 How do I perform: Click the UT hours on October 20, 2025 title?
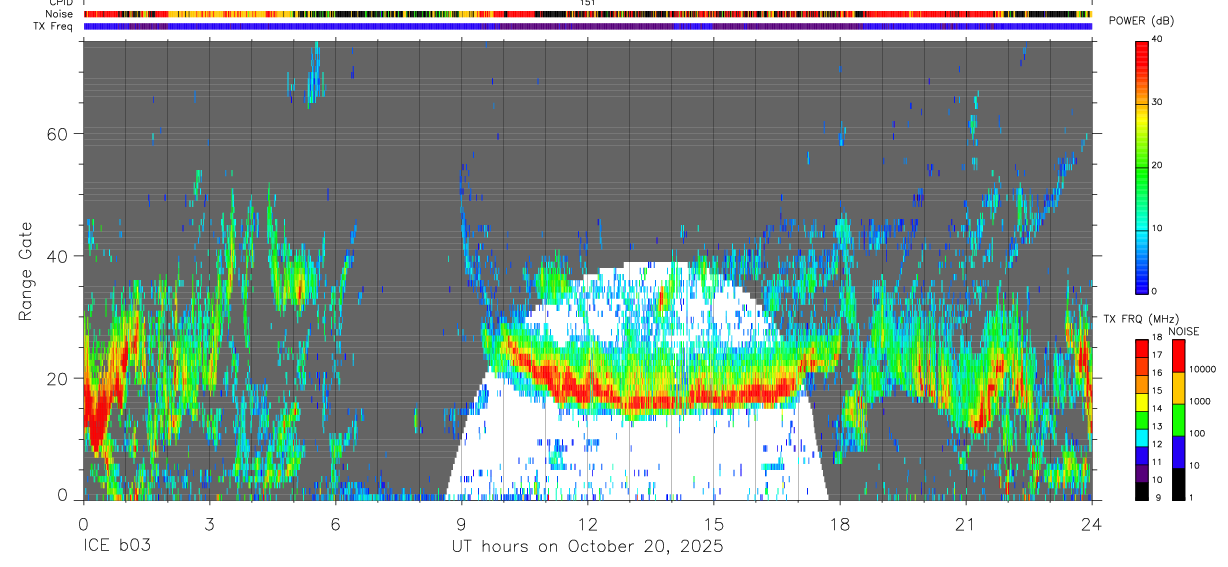[587, 547]
